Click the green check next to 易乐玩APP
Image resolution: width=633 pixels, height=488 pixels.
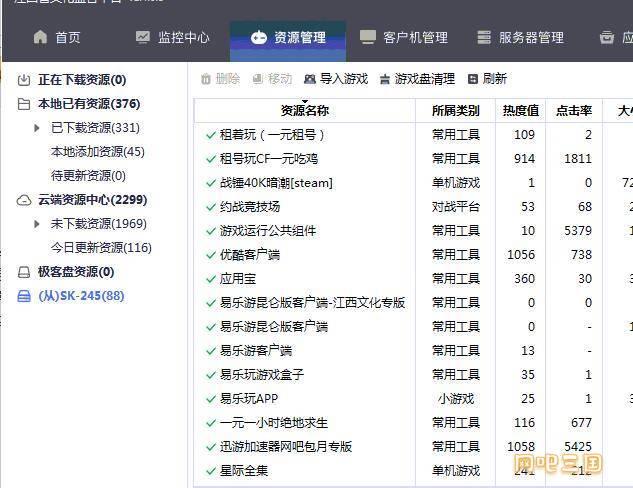211,399
